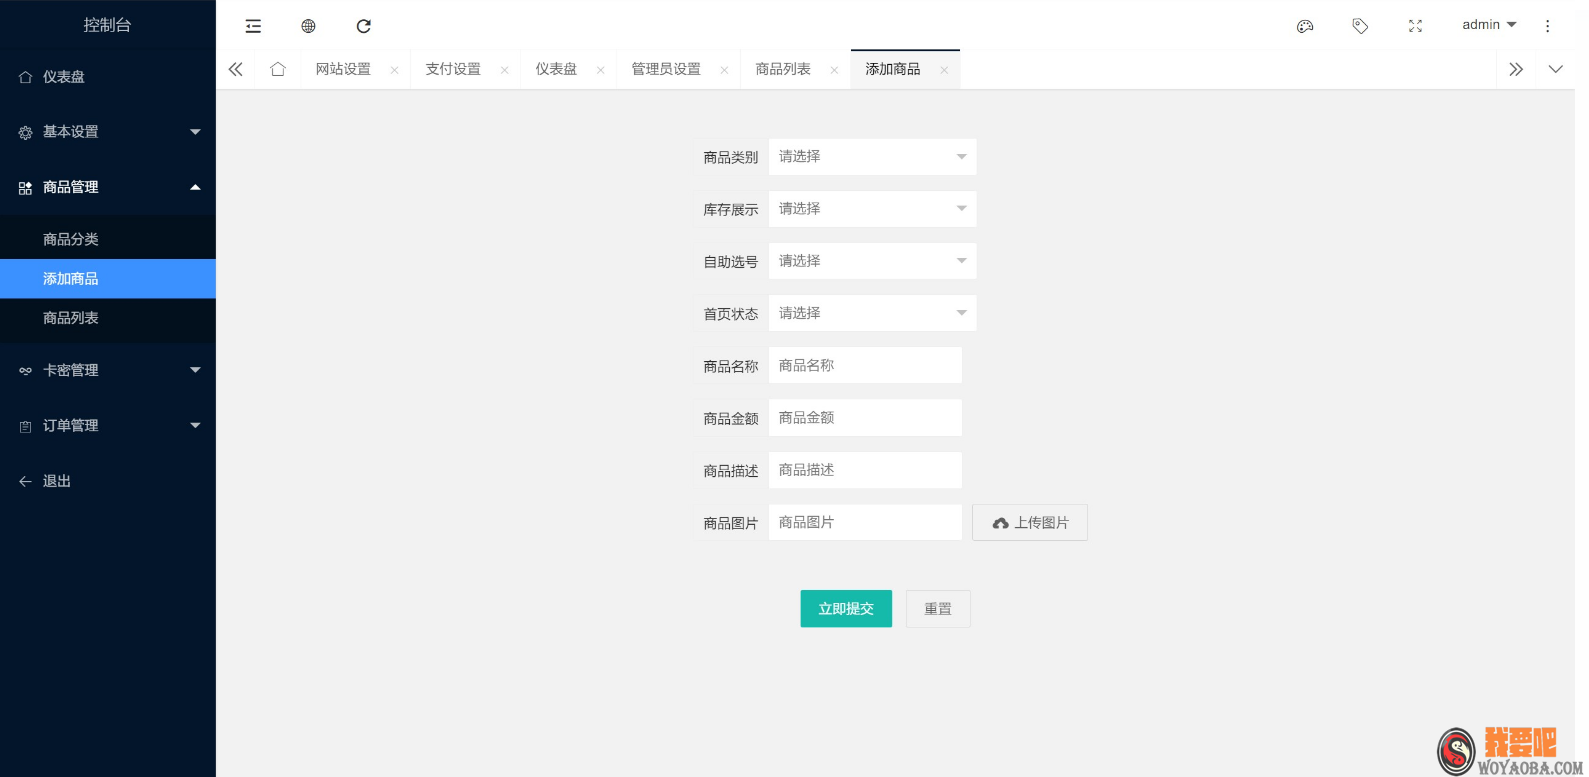
Task: Focus the 商品名称 input field
Action: (865, 366)
